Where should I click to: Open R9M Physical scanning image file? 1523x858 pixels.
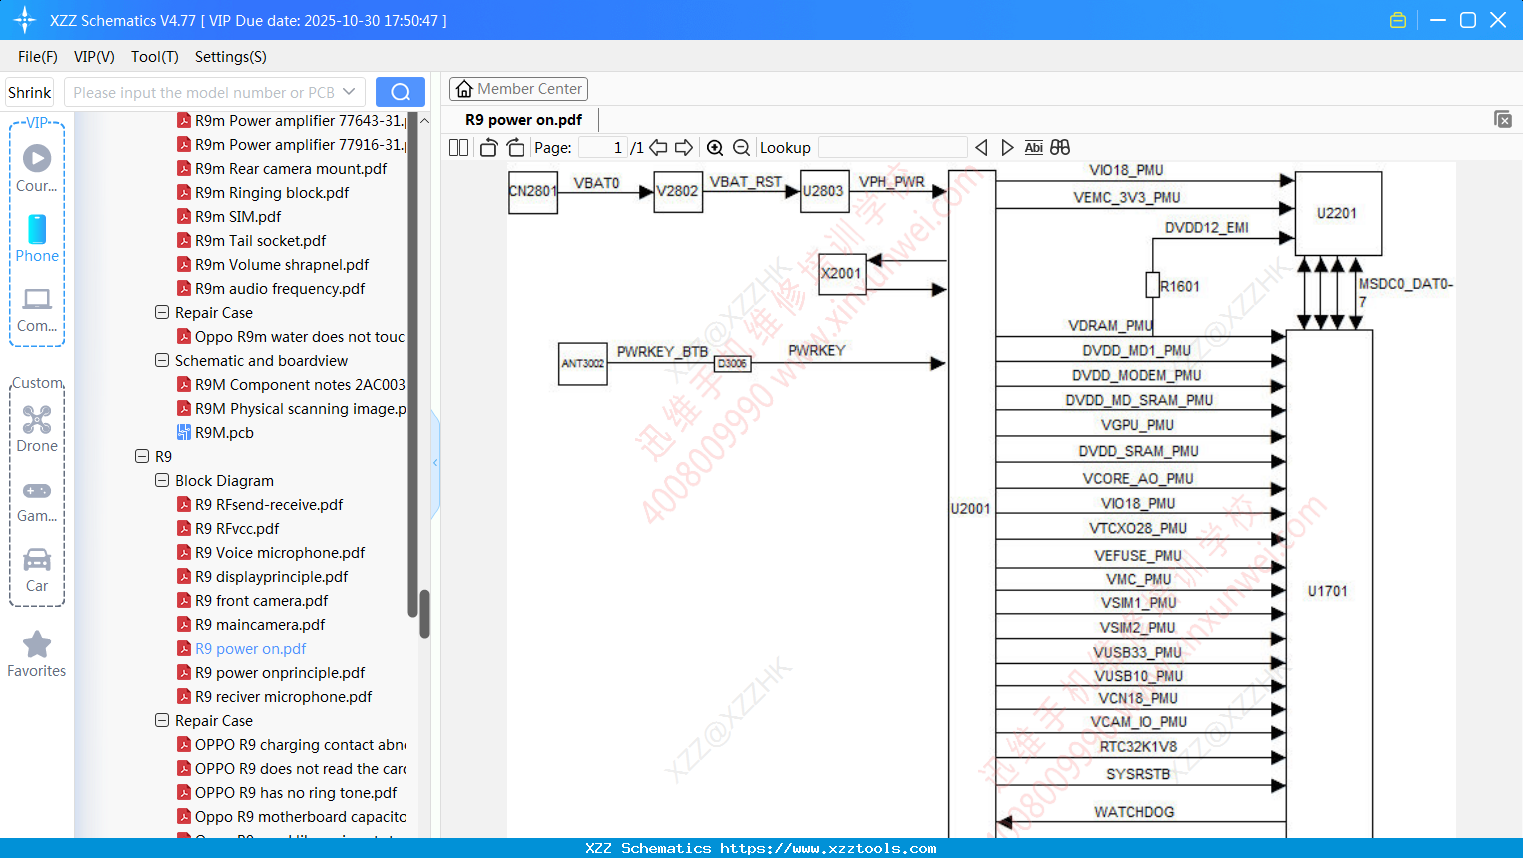[x=301, y=408]
